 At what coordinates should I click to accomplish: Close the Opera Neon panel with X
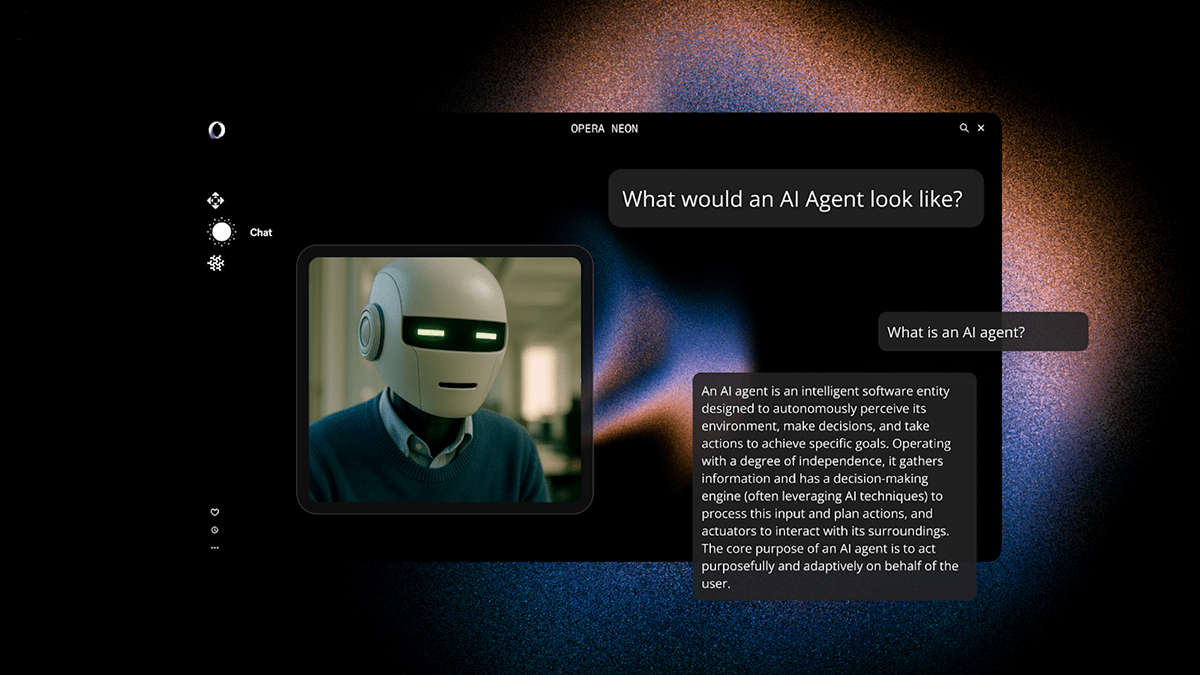pyautogui.click(x=981, y=128)
